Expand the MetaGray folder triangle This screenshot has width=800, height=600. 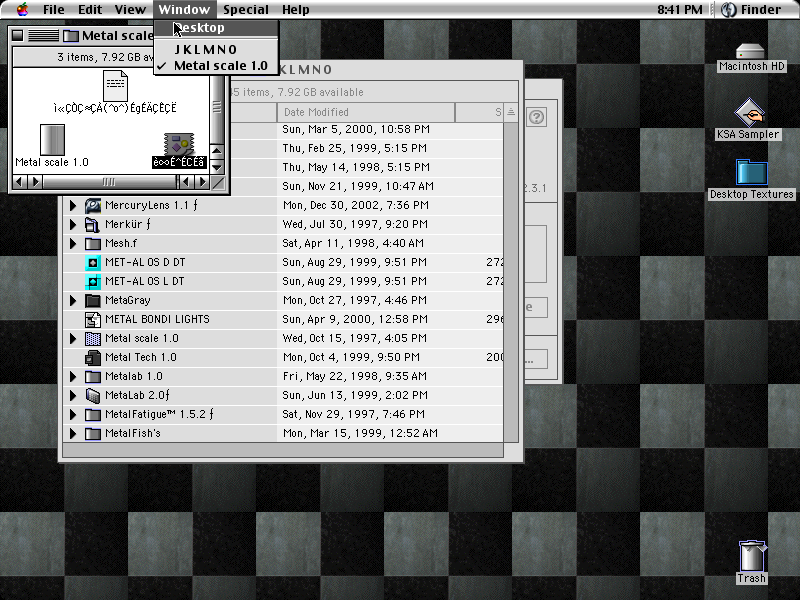(x=73, y=301)
